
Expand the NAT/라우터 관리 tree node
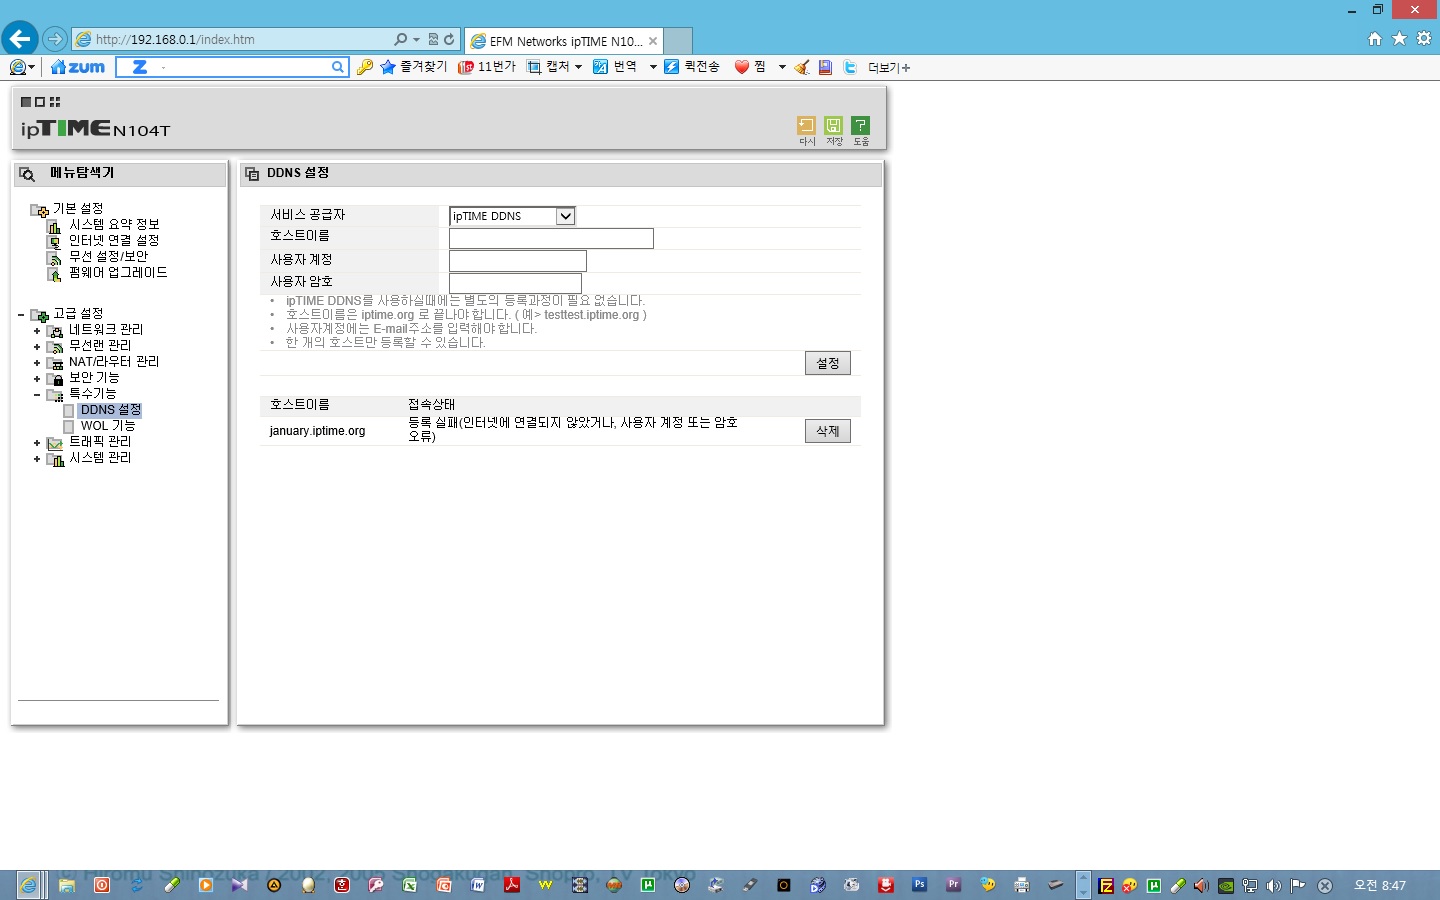click(37, 363)
